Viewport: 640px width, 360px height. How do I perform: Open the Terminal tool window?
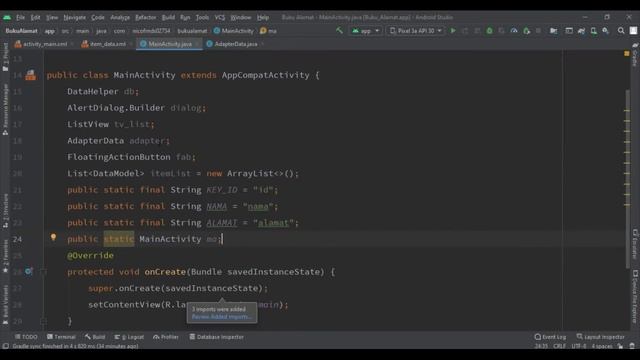[x=61, y=337]
